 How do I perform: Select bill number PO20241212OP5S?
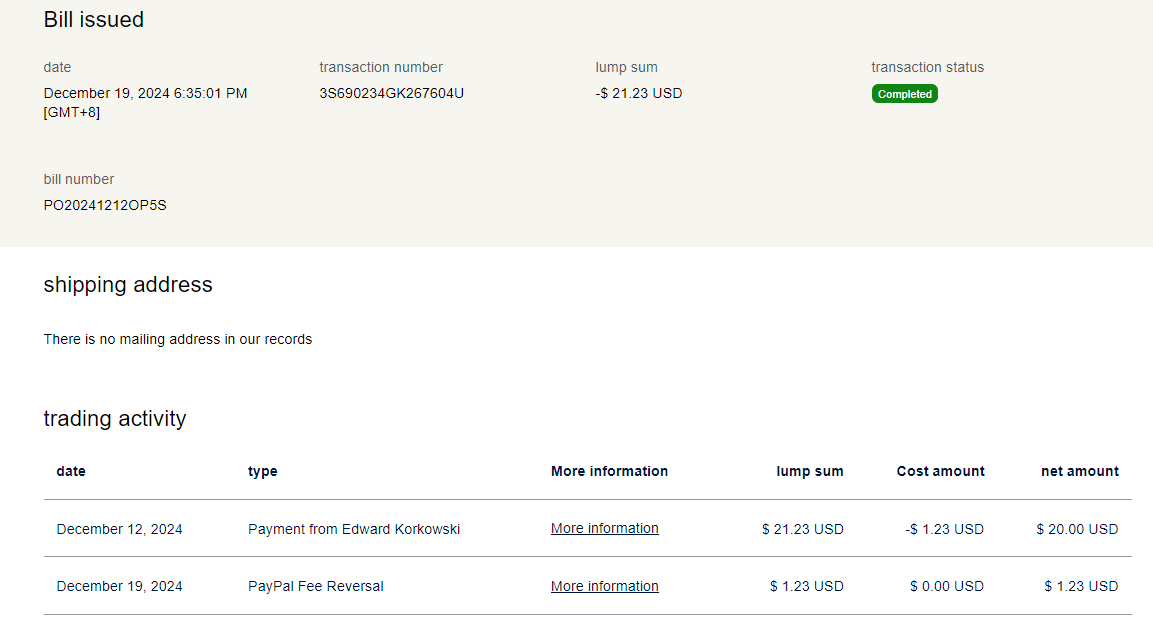pyautogui.click(x=105, y=206)
